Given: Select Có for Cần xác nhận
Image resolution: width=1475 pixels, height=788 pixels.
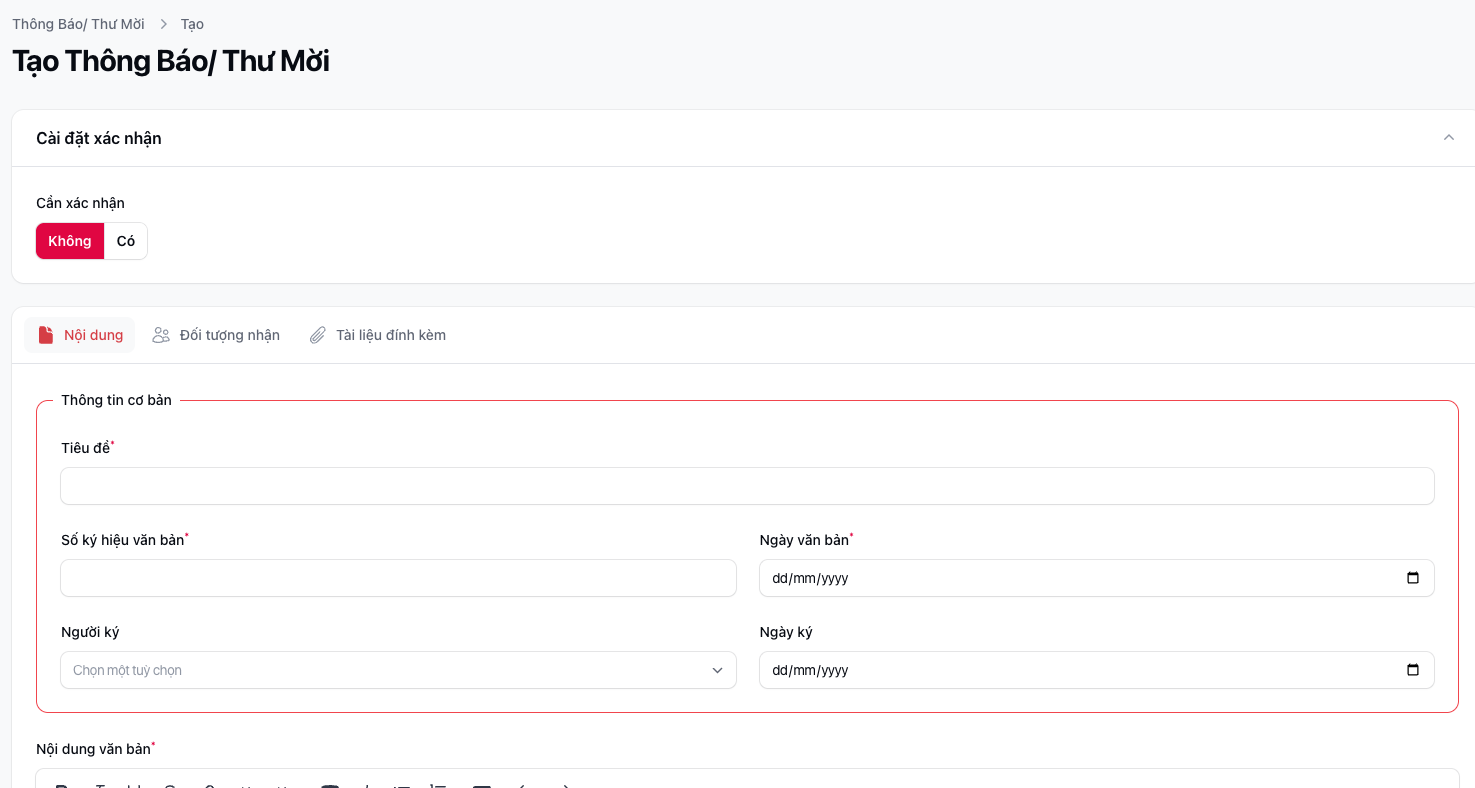Looking at the screenshot, I should tap(126, 241).
